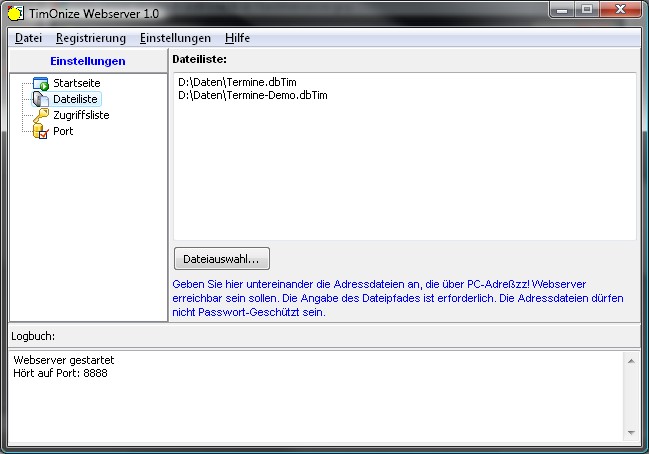Screen dimensions: 649x454
Task: Close the TimOnize Webserver window
Action: coord(620,10)
